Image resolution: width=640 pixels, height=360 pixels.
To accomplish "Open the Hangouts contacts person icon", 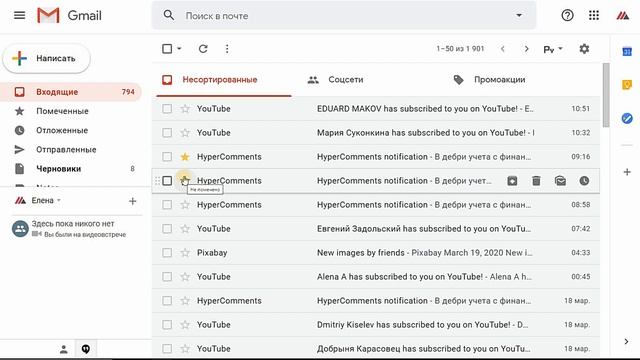I will [x=64, y=349].
